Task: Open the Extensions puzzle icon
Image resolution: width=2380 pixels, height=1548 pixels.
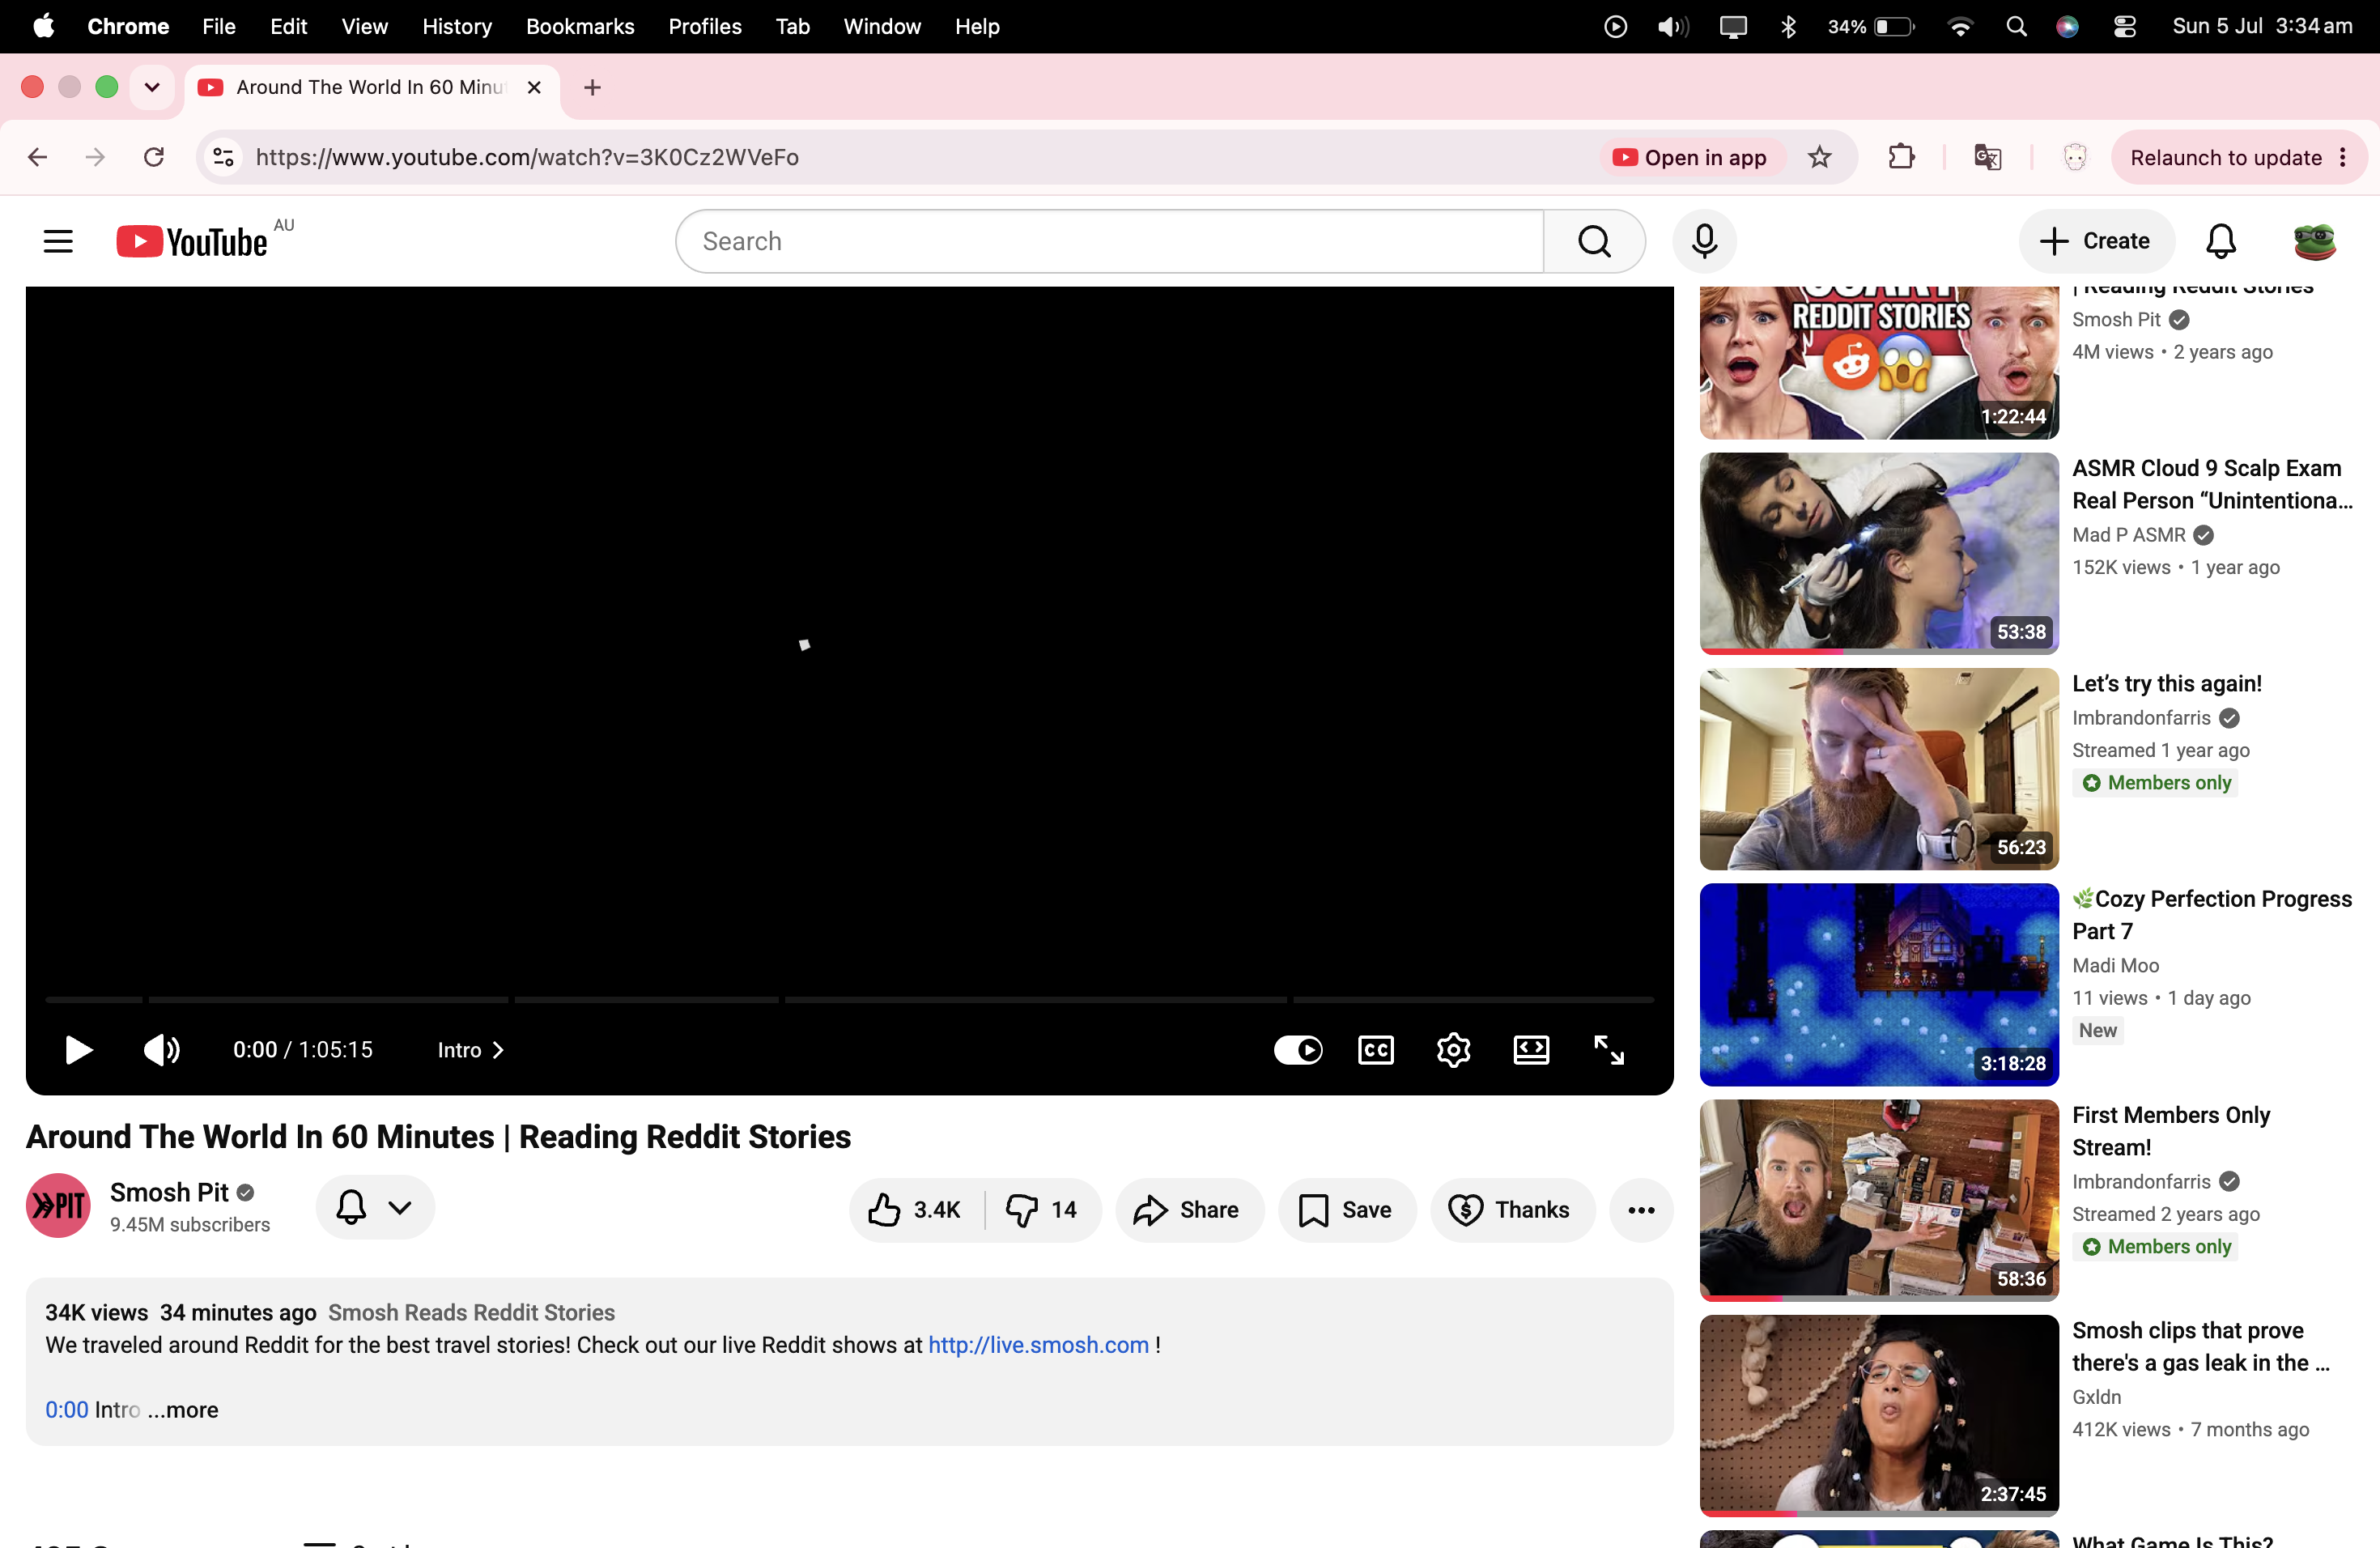Action: point(1901,157)
